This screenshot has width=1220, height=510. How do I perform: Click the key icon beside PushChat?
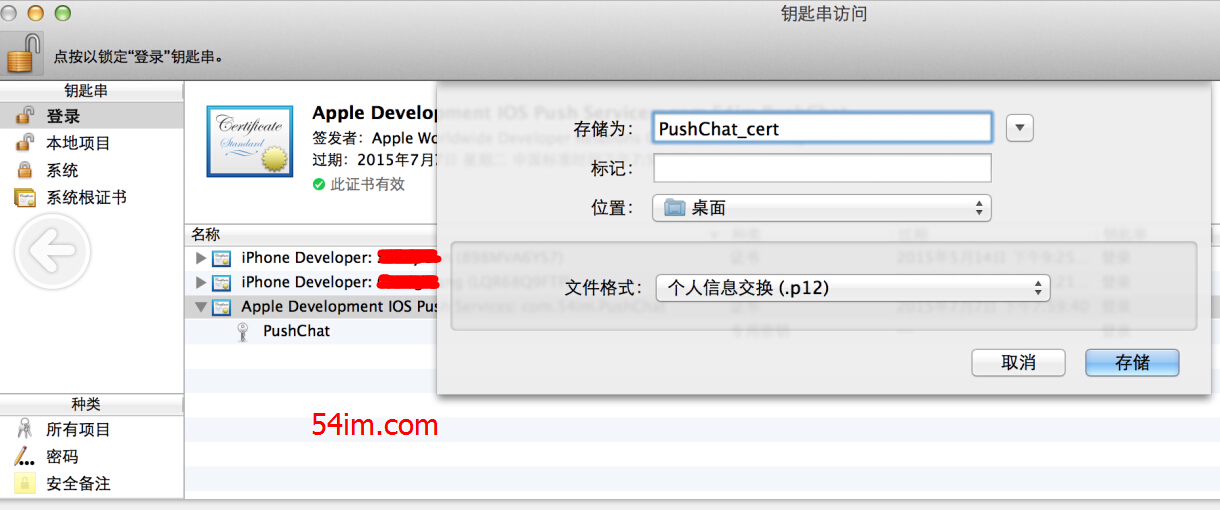click(x=242, y=331)
